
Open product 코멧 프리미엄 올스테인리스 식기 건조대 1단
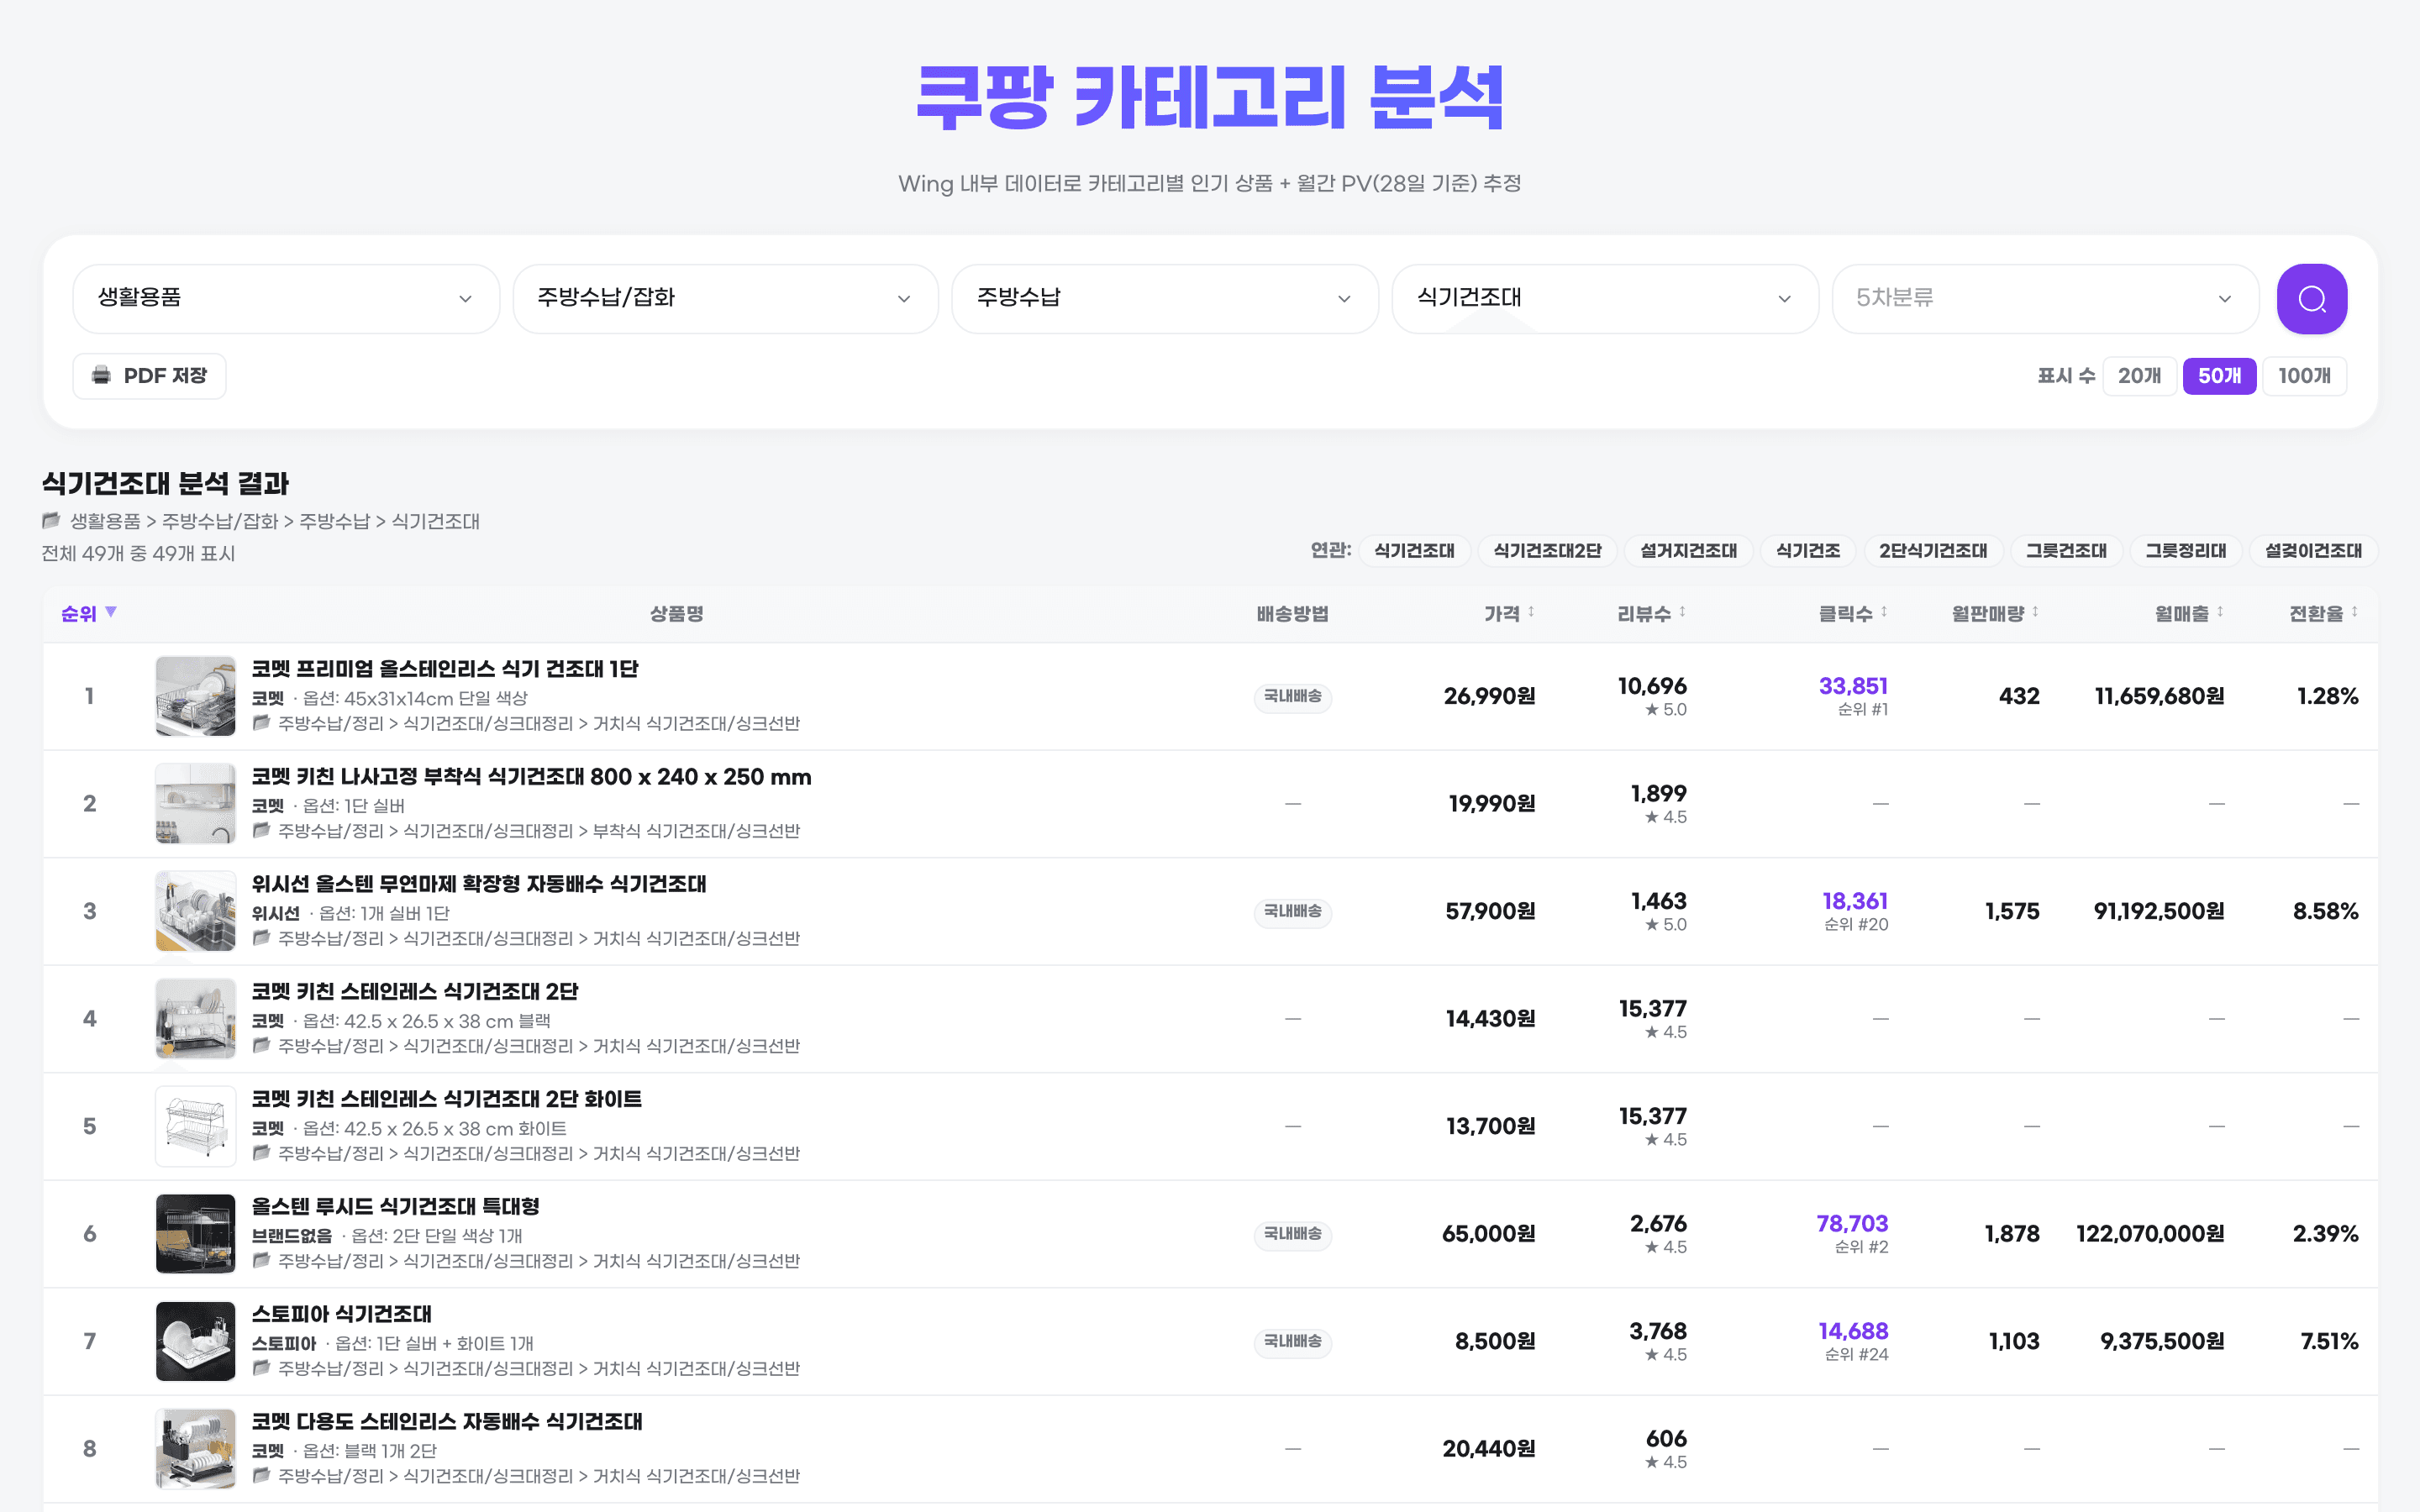pos(445,669)
